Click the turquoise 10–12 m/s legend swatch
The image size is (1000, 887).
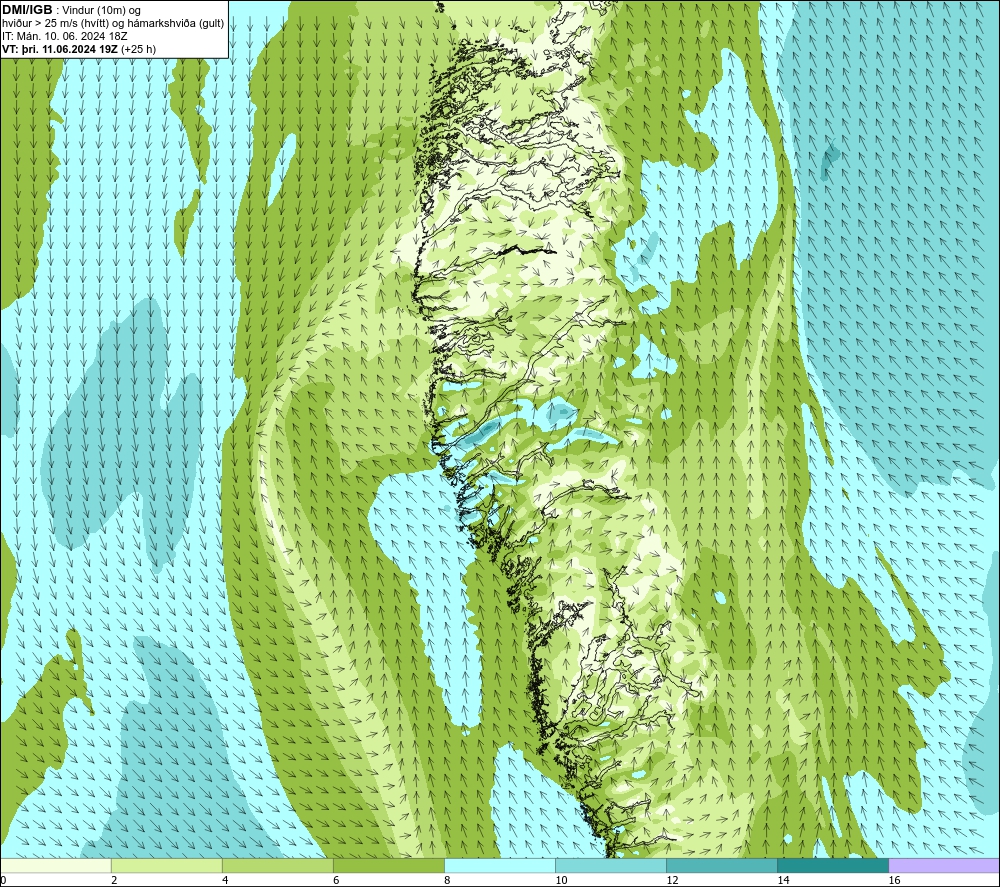click(611, 865)
